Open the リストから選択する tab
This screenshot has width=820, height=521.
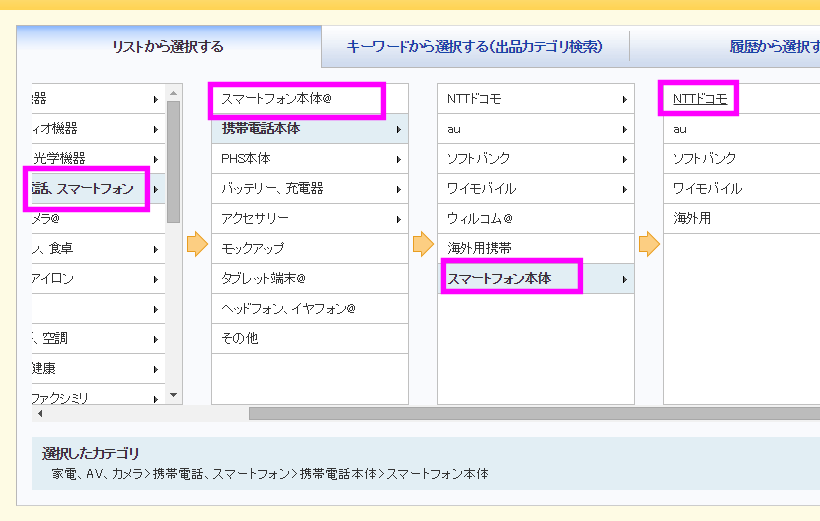point(168,46)
